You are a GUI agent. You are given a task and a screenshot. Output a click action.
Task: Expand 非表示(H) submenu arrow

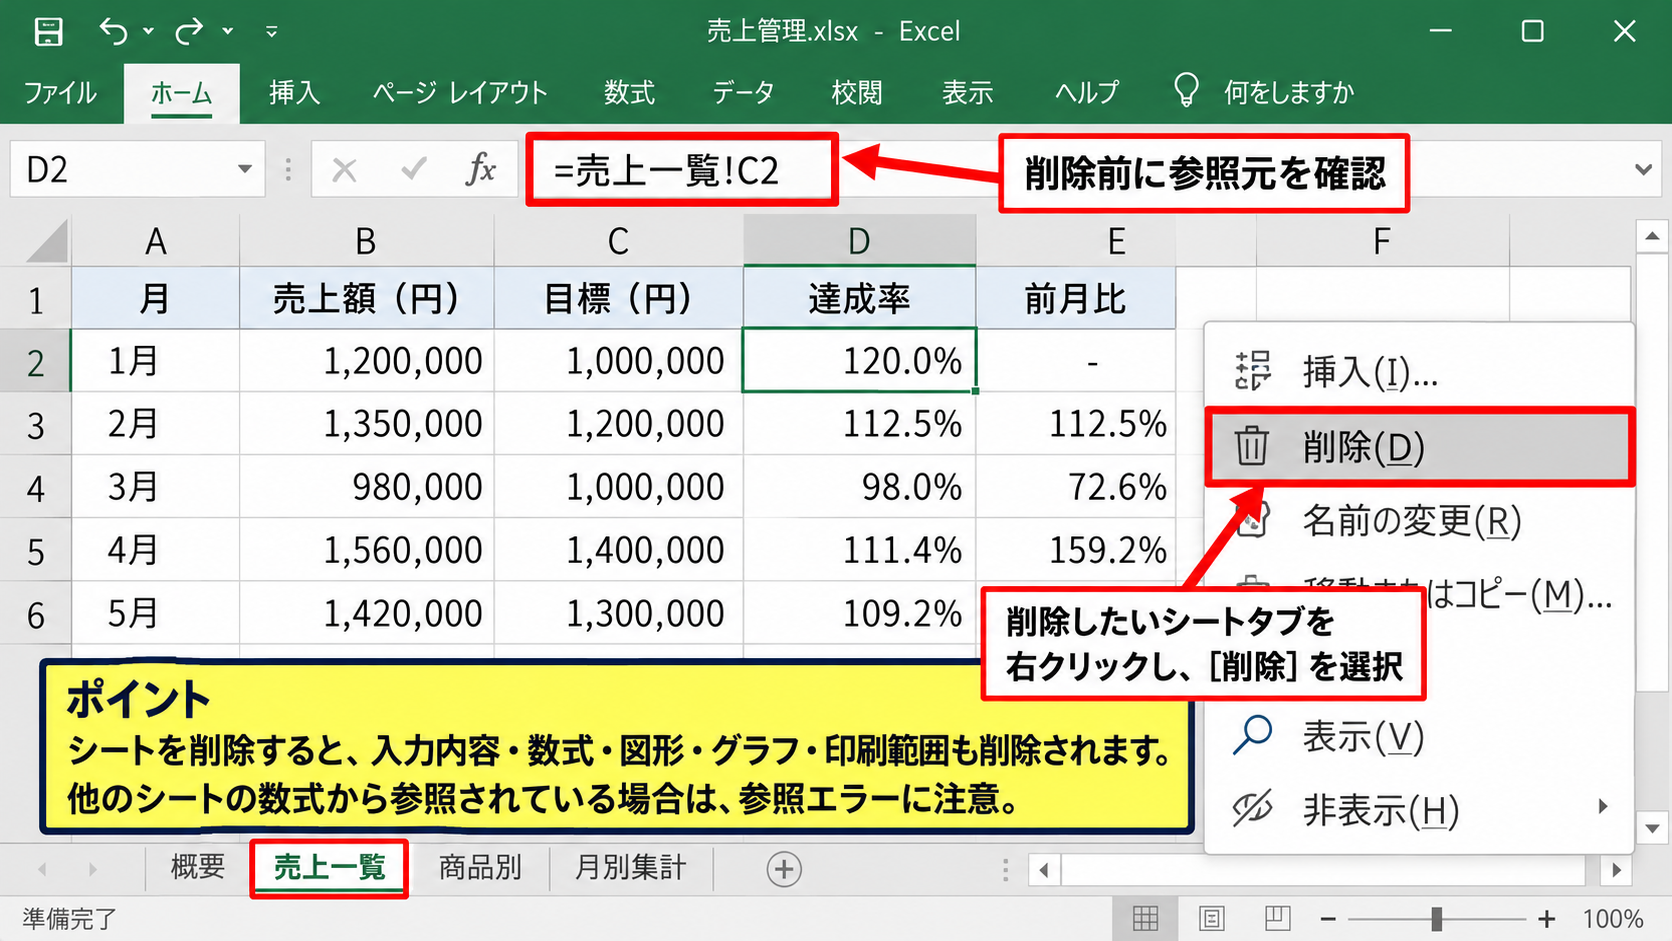(x=1602, y=807)
